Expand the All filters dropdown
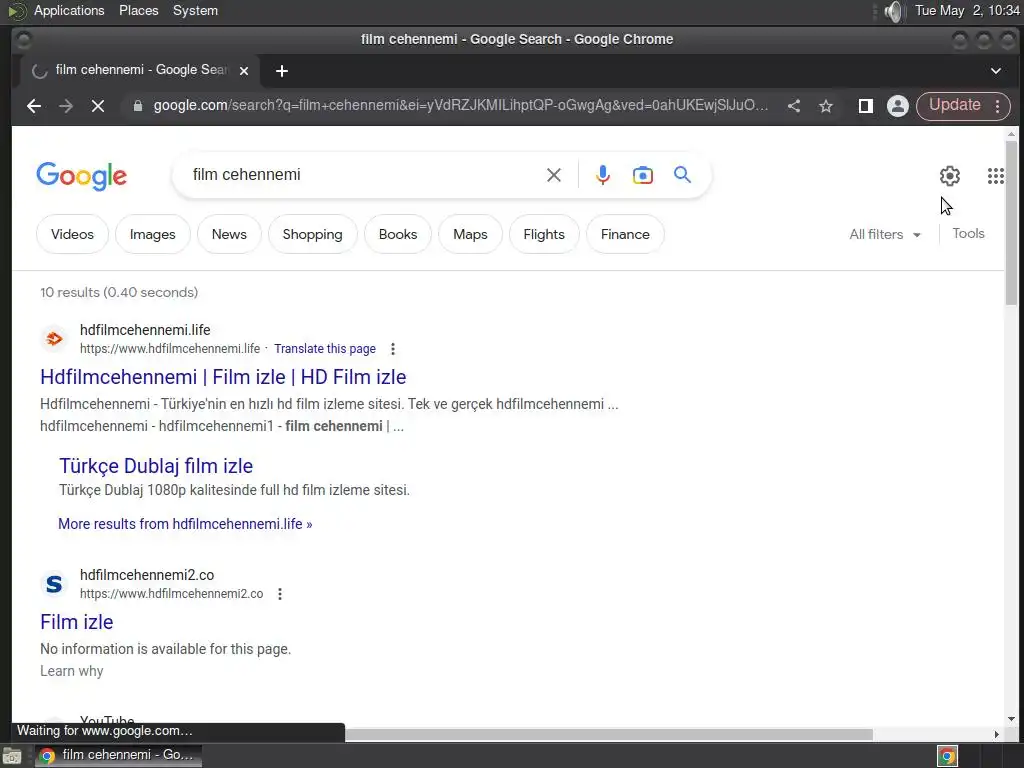This screenshot has height=768, width=1024. coord(885,234)
